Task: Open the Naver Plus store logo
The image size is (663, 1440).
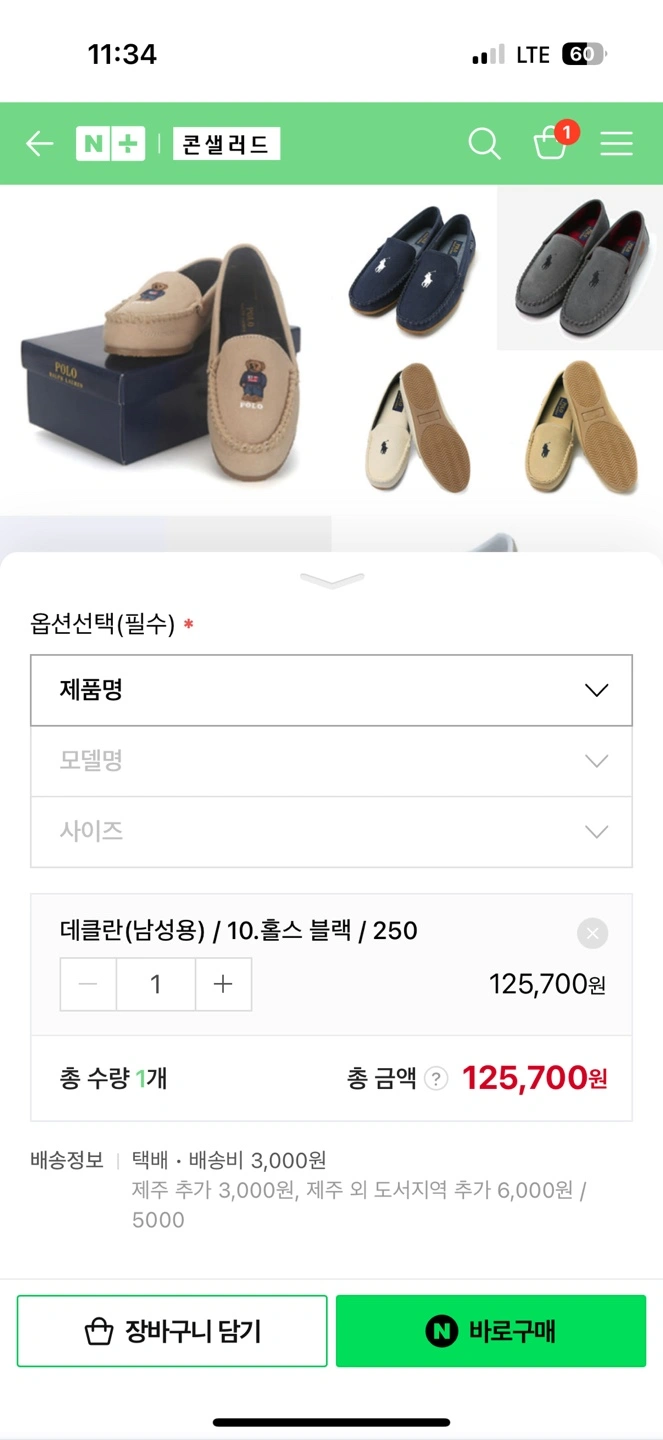Action: 110,144
